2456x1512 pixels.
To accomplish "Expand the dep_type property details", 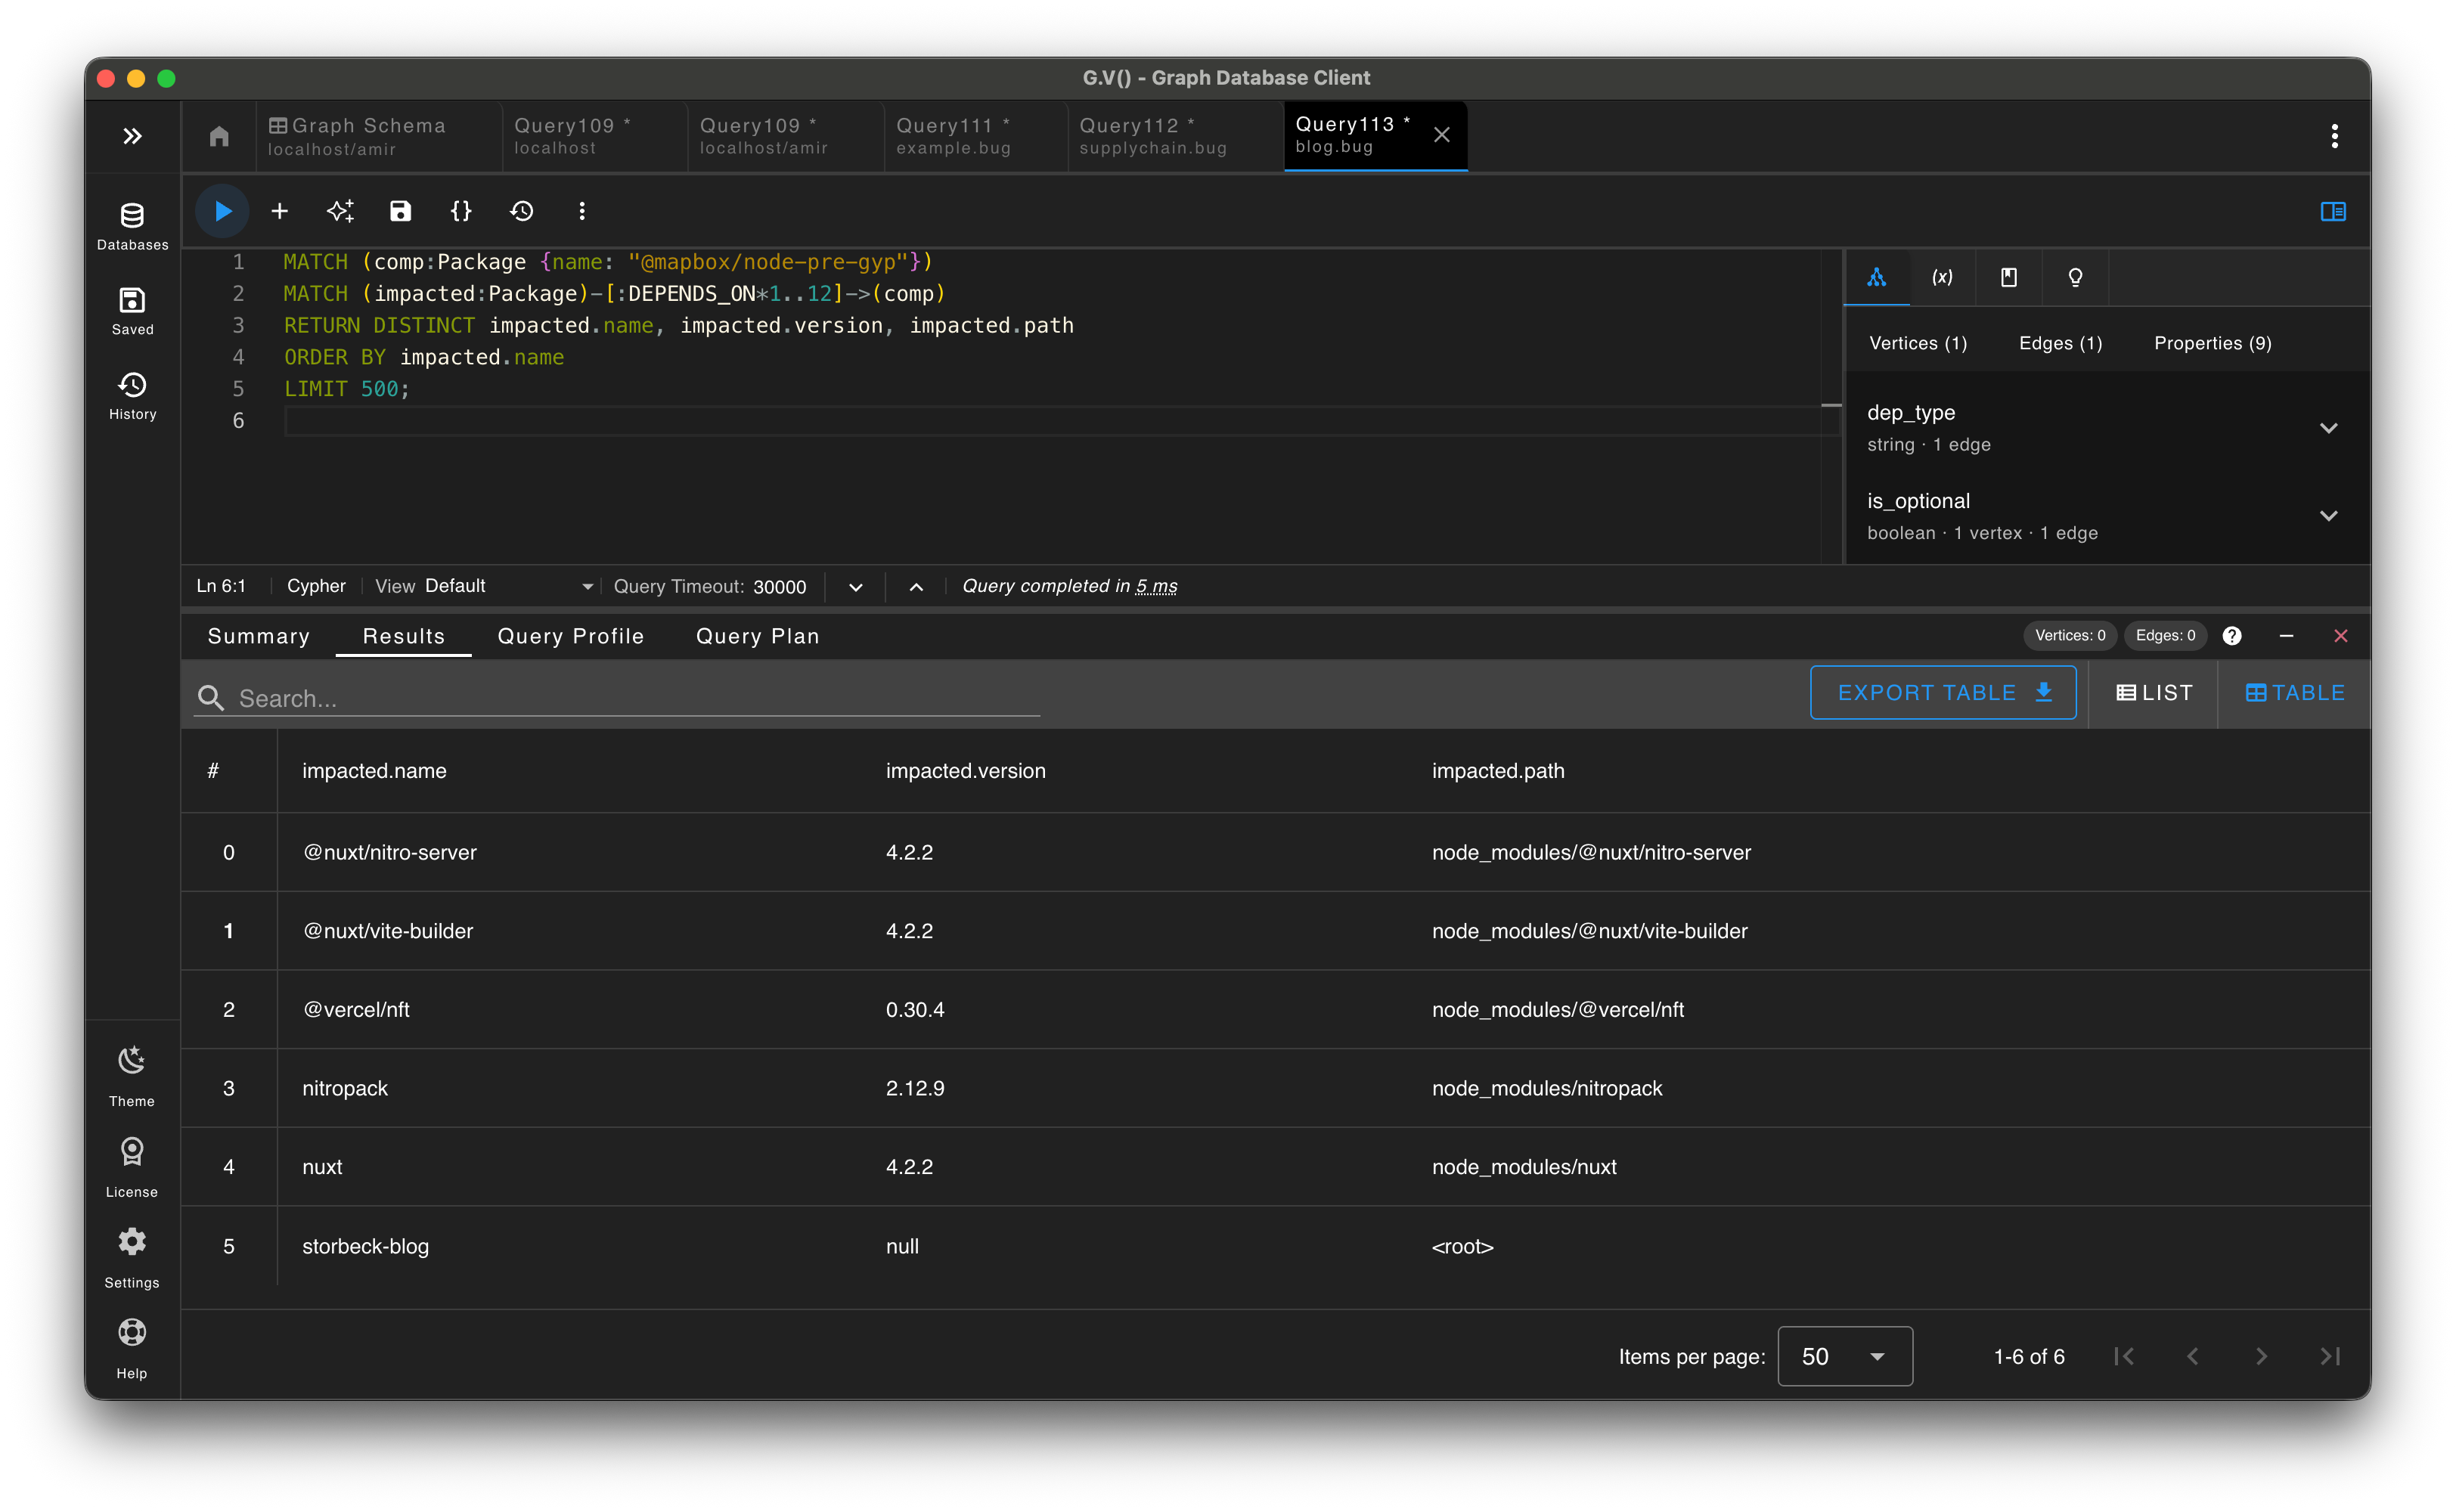I will tap(2330, 427).
